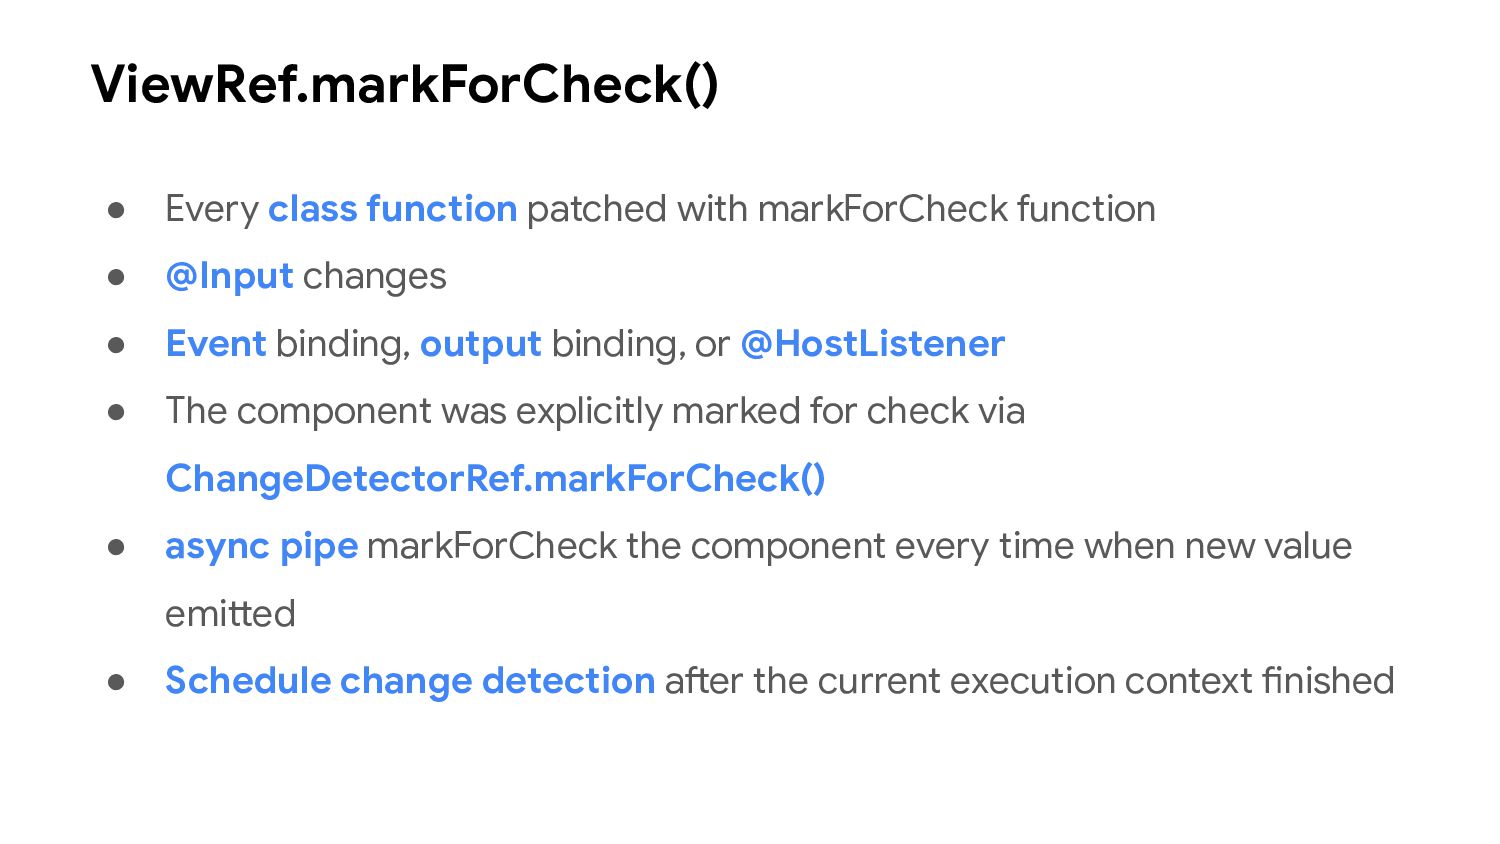1500x844 pixels.
Task: Click 'after the current execution context finished'
Action: point(1029,681)
